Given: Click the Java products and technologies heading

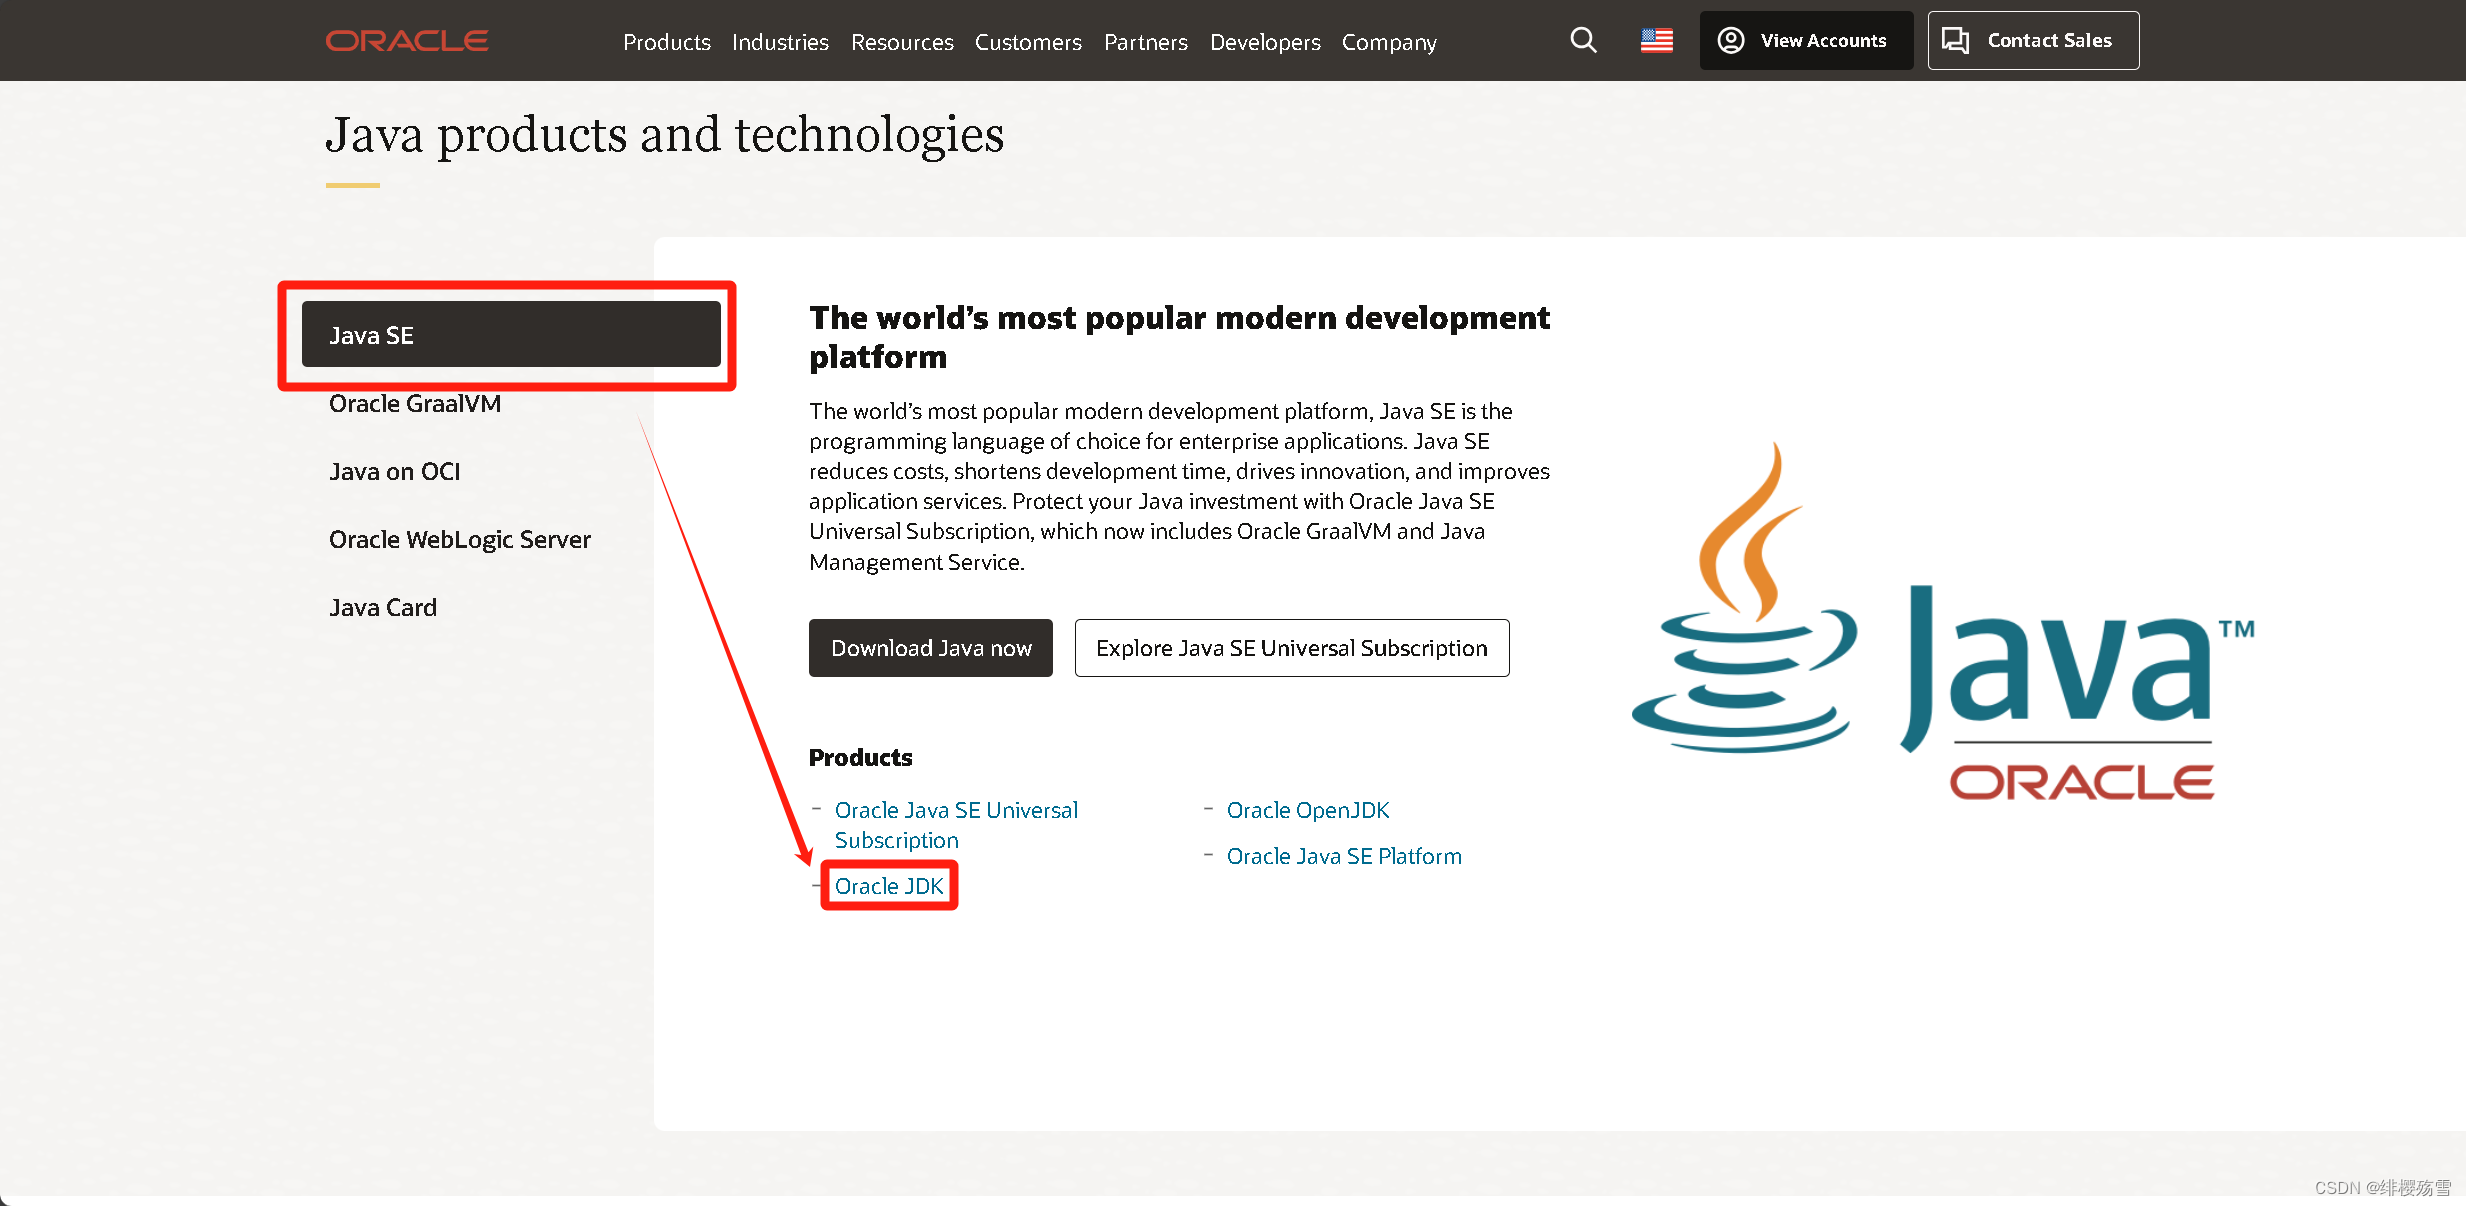Looking at the screenshot, I should click(665, 135).
